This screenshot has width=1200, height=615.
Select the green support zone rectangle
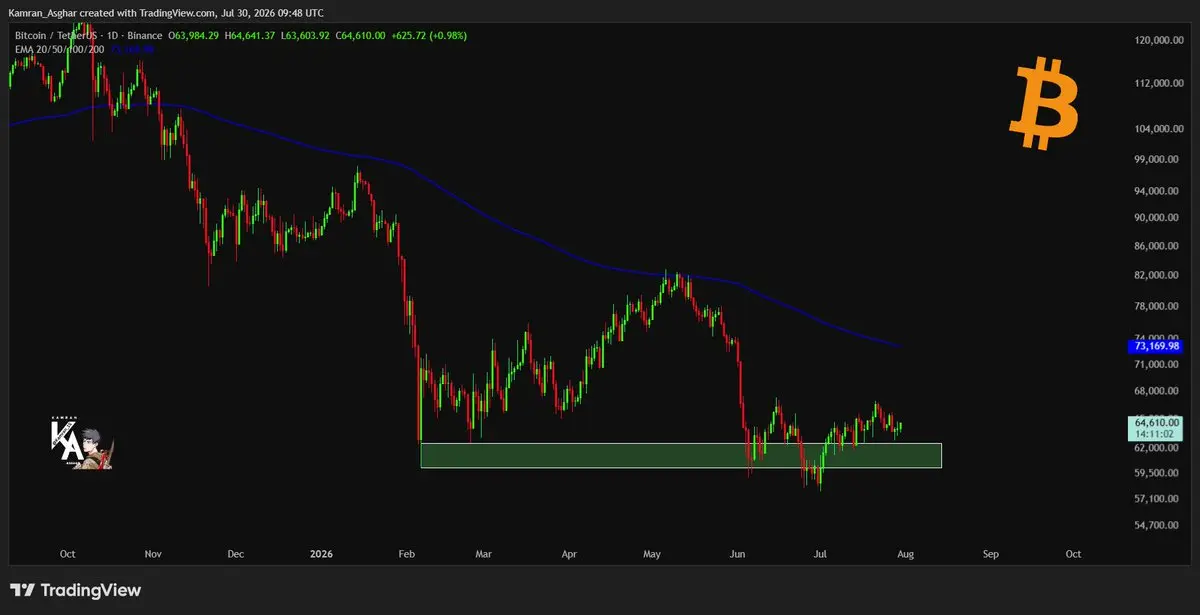pyautogui.click(x=681, y=455)
